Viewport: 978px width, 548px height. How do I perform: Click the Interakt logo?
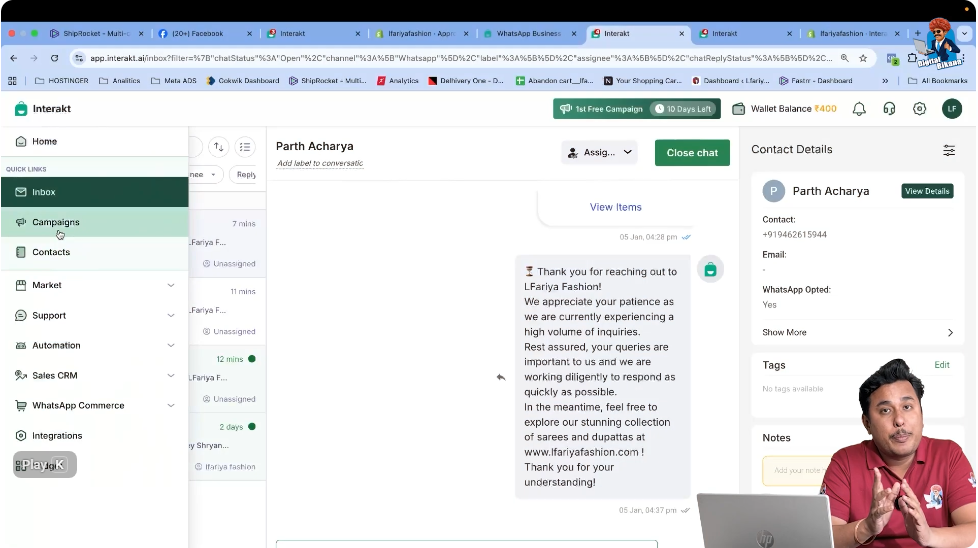tap(42, 108)
